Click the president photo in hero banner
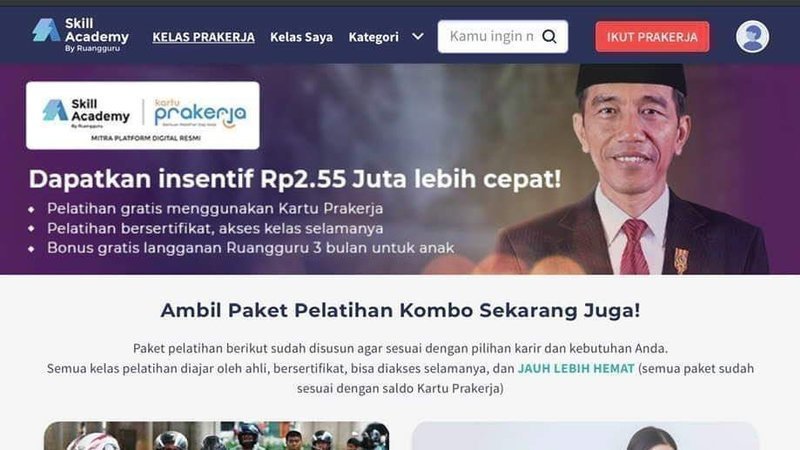 click(633, 169)
